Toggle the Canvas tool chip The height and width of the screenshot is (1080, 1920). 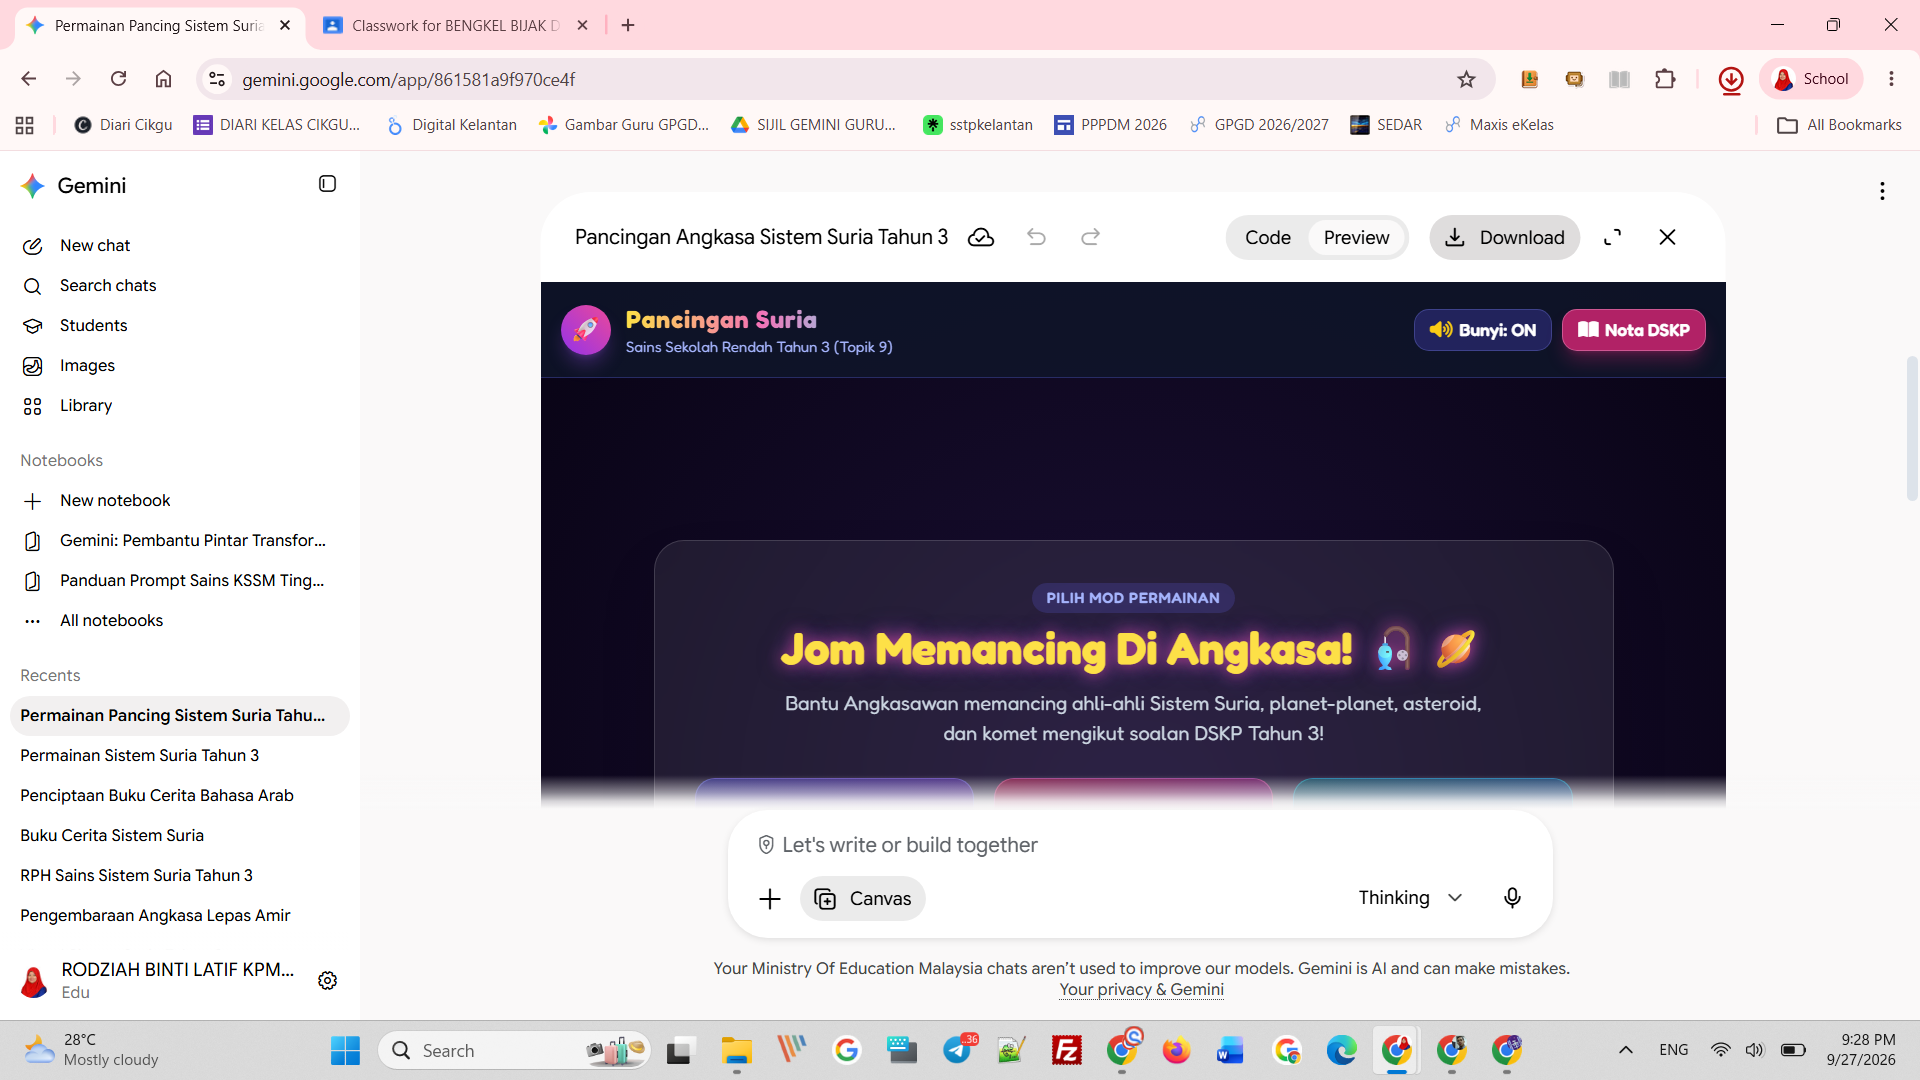862,899
